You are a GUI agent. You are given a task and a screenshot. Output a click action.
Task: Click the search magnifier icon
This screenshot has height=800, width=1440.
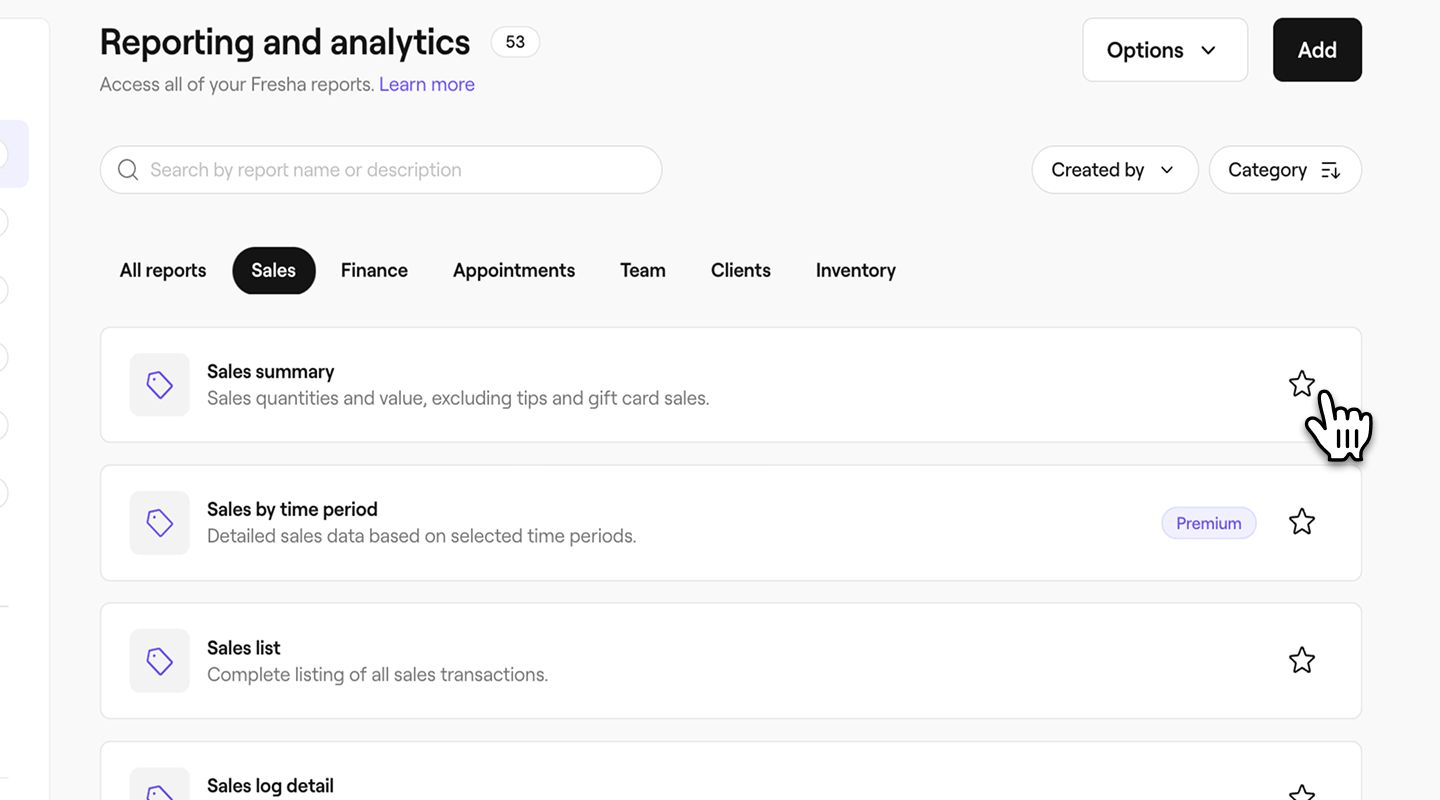[128, 170]
